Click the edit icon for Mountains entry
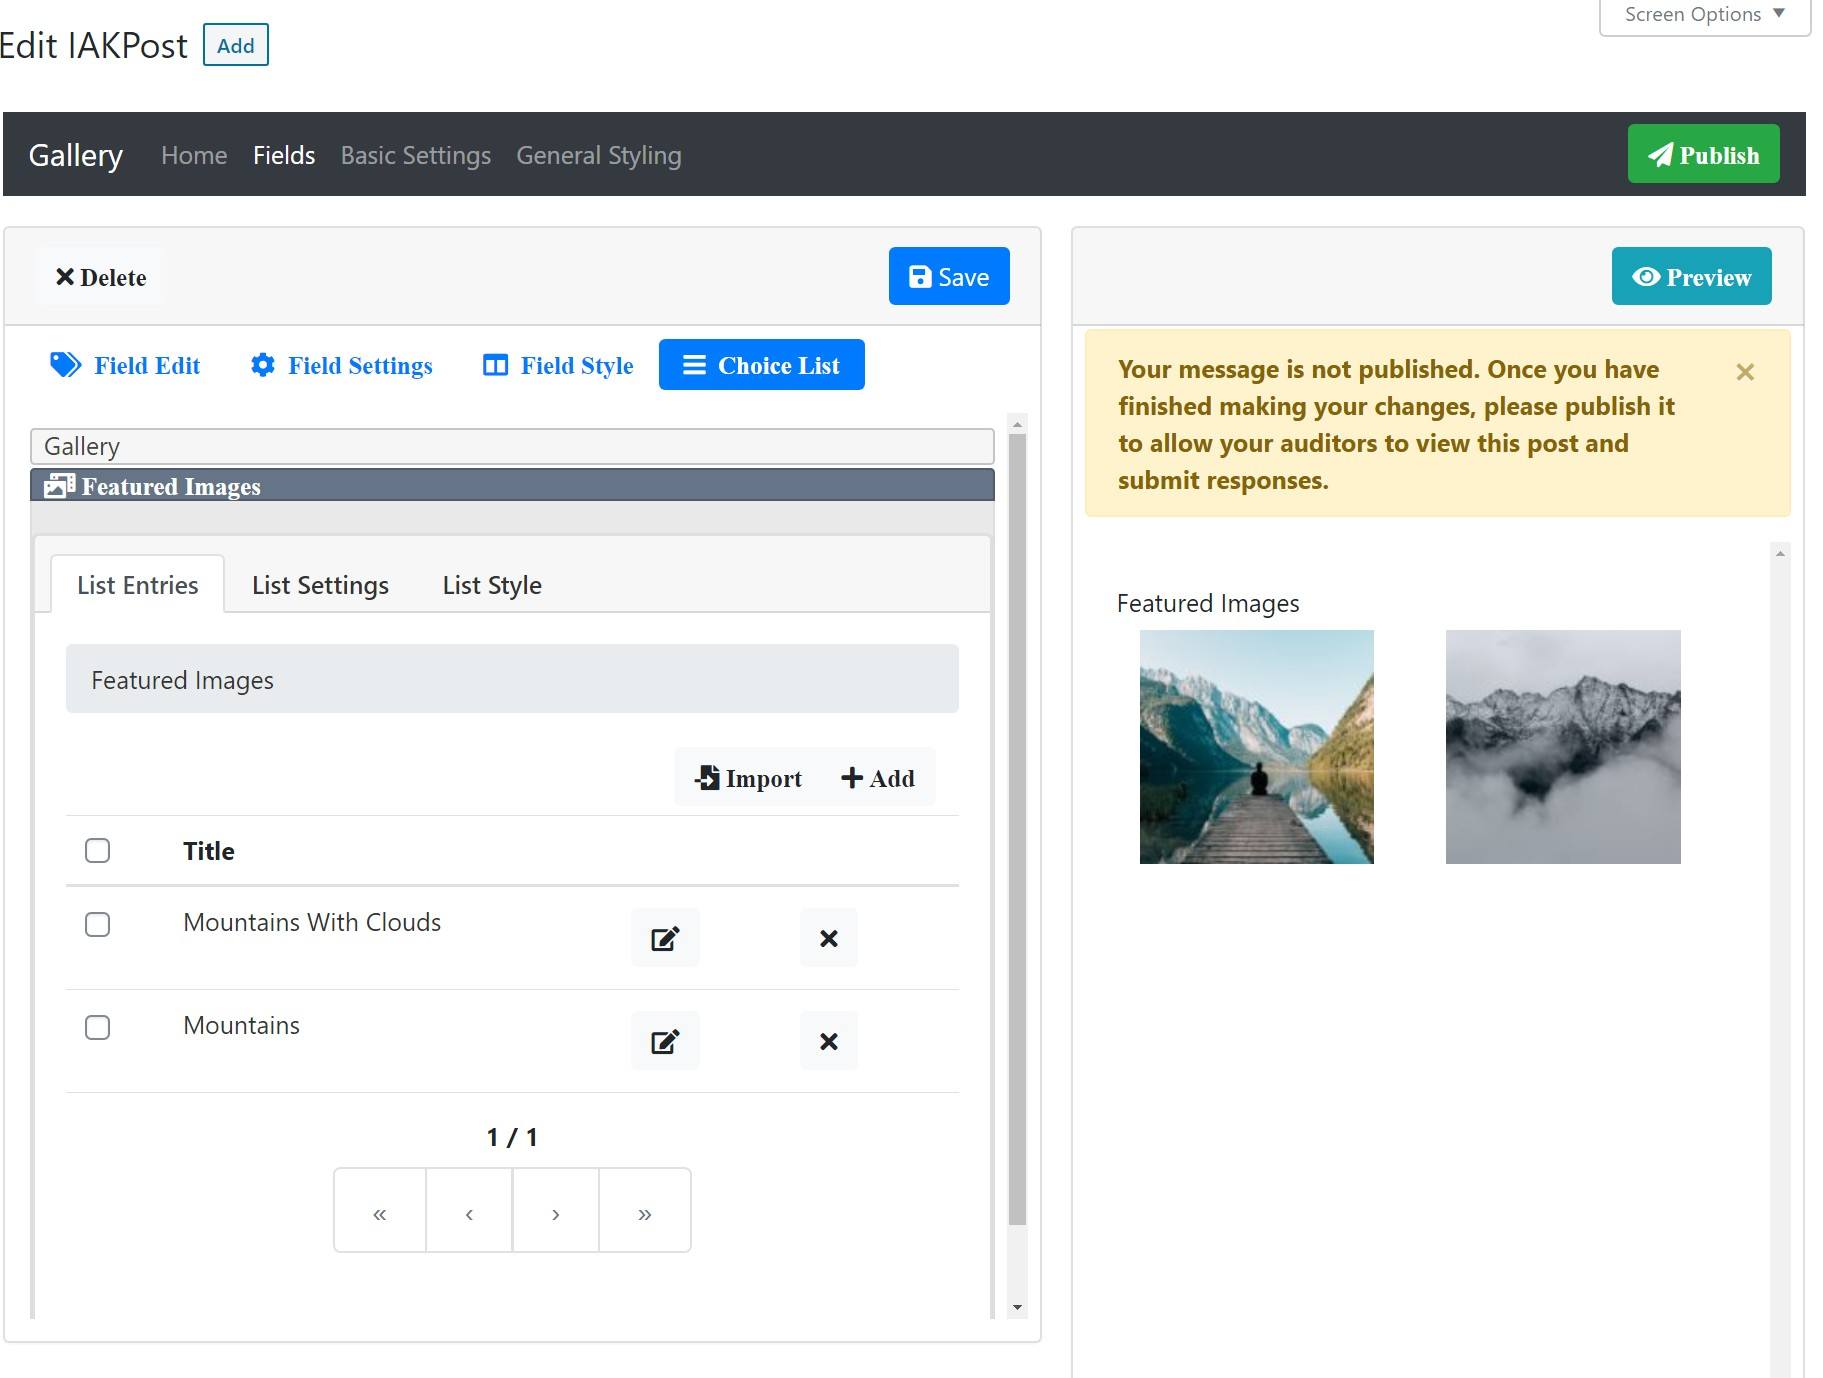The image size is (1823, 1378). pyautogui.click(x=665, y=1041)
